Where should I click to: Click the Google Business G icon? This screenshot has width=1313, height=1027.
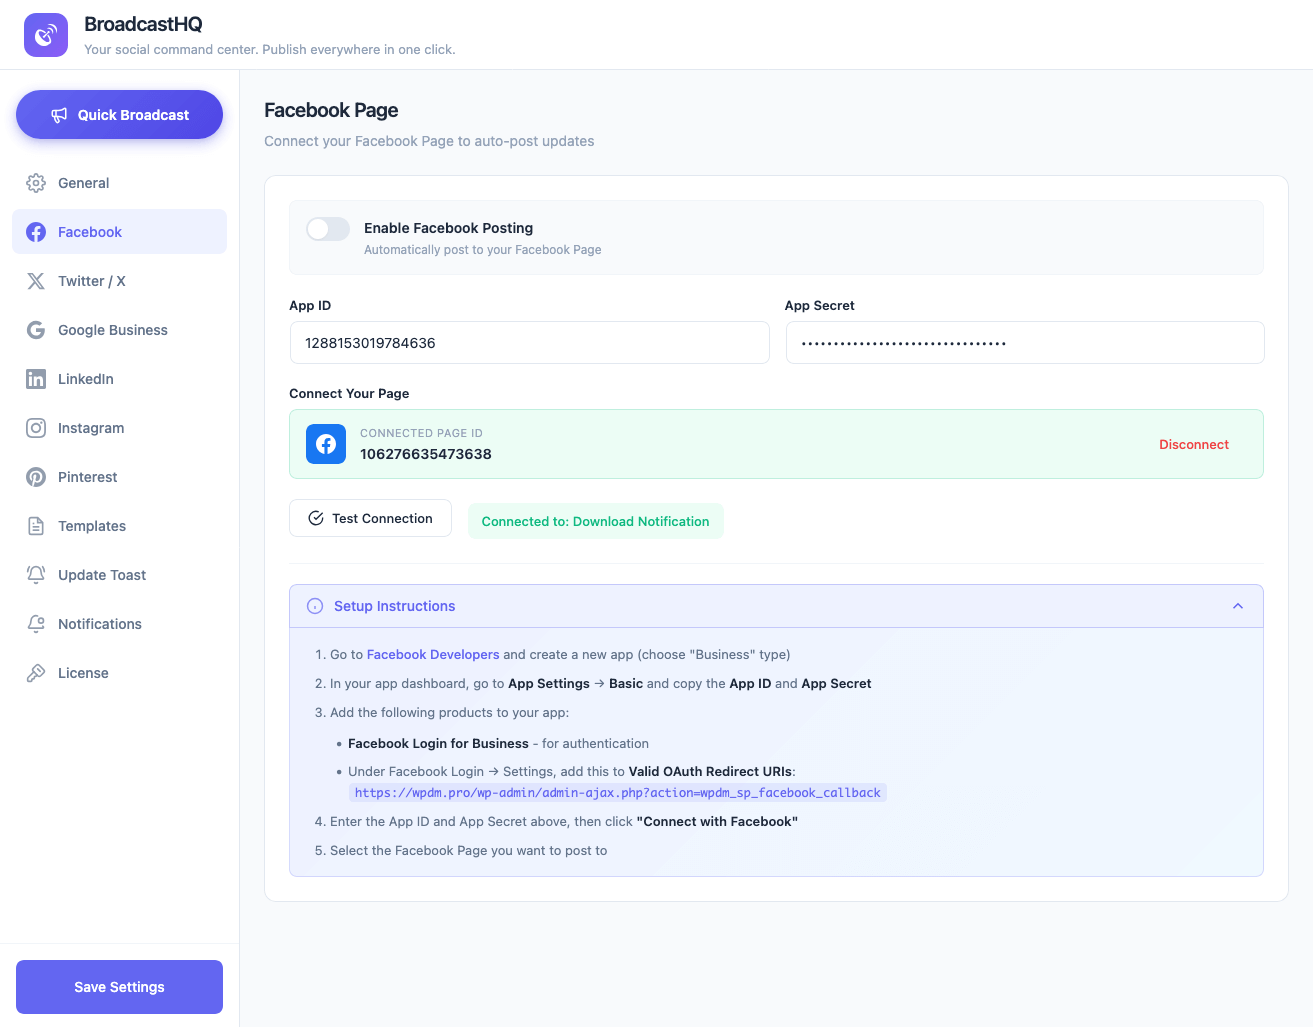click(x=36, y=330)
